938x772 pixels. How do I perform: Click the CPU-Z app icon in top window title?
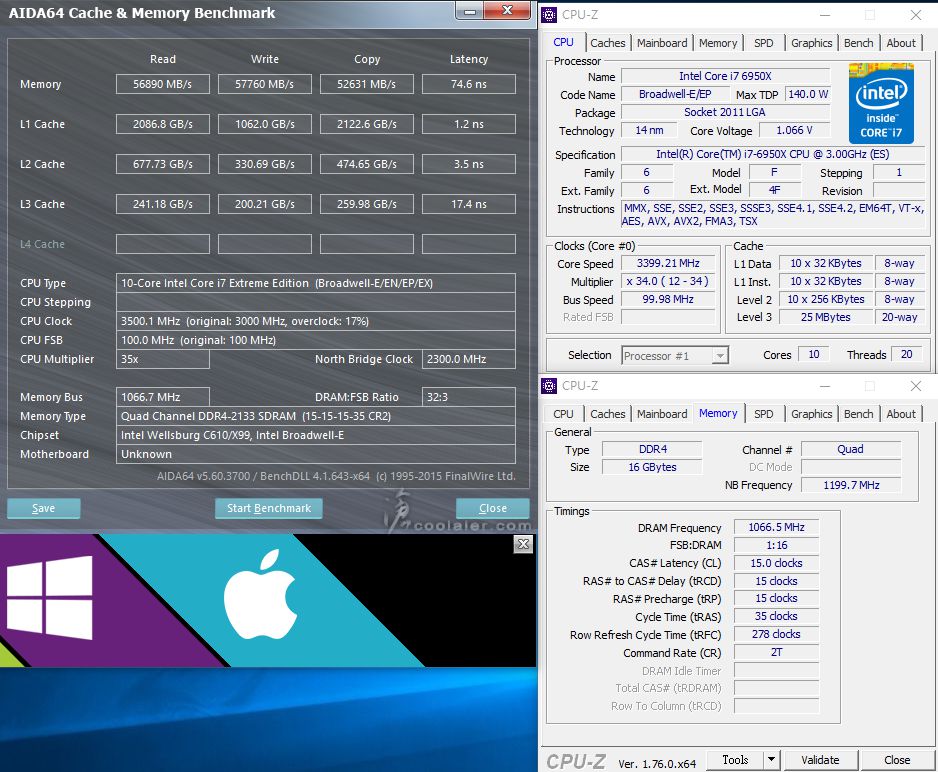549,15
